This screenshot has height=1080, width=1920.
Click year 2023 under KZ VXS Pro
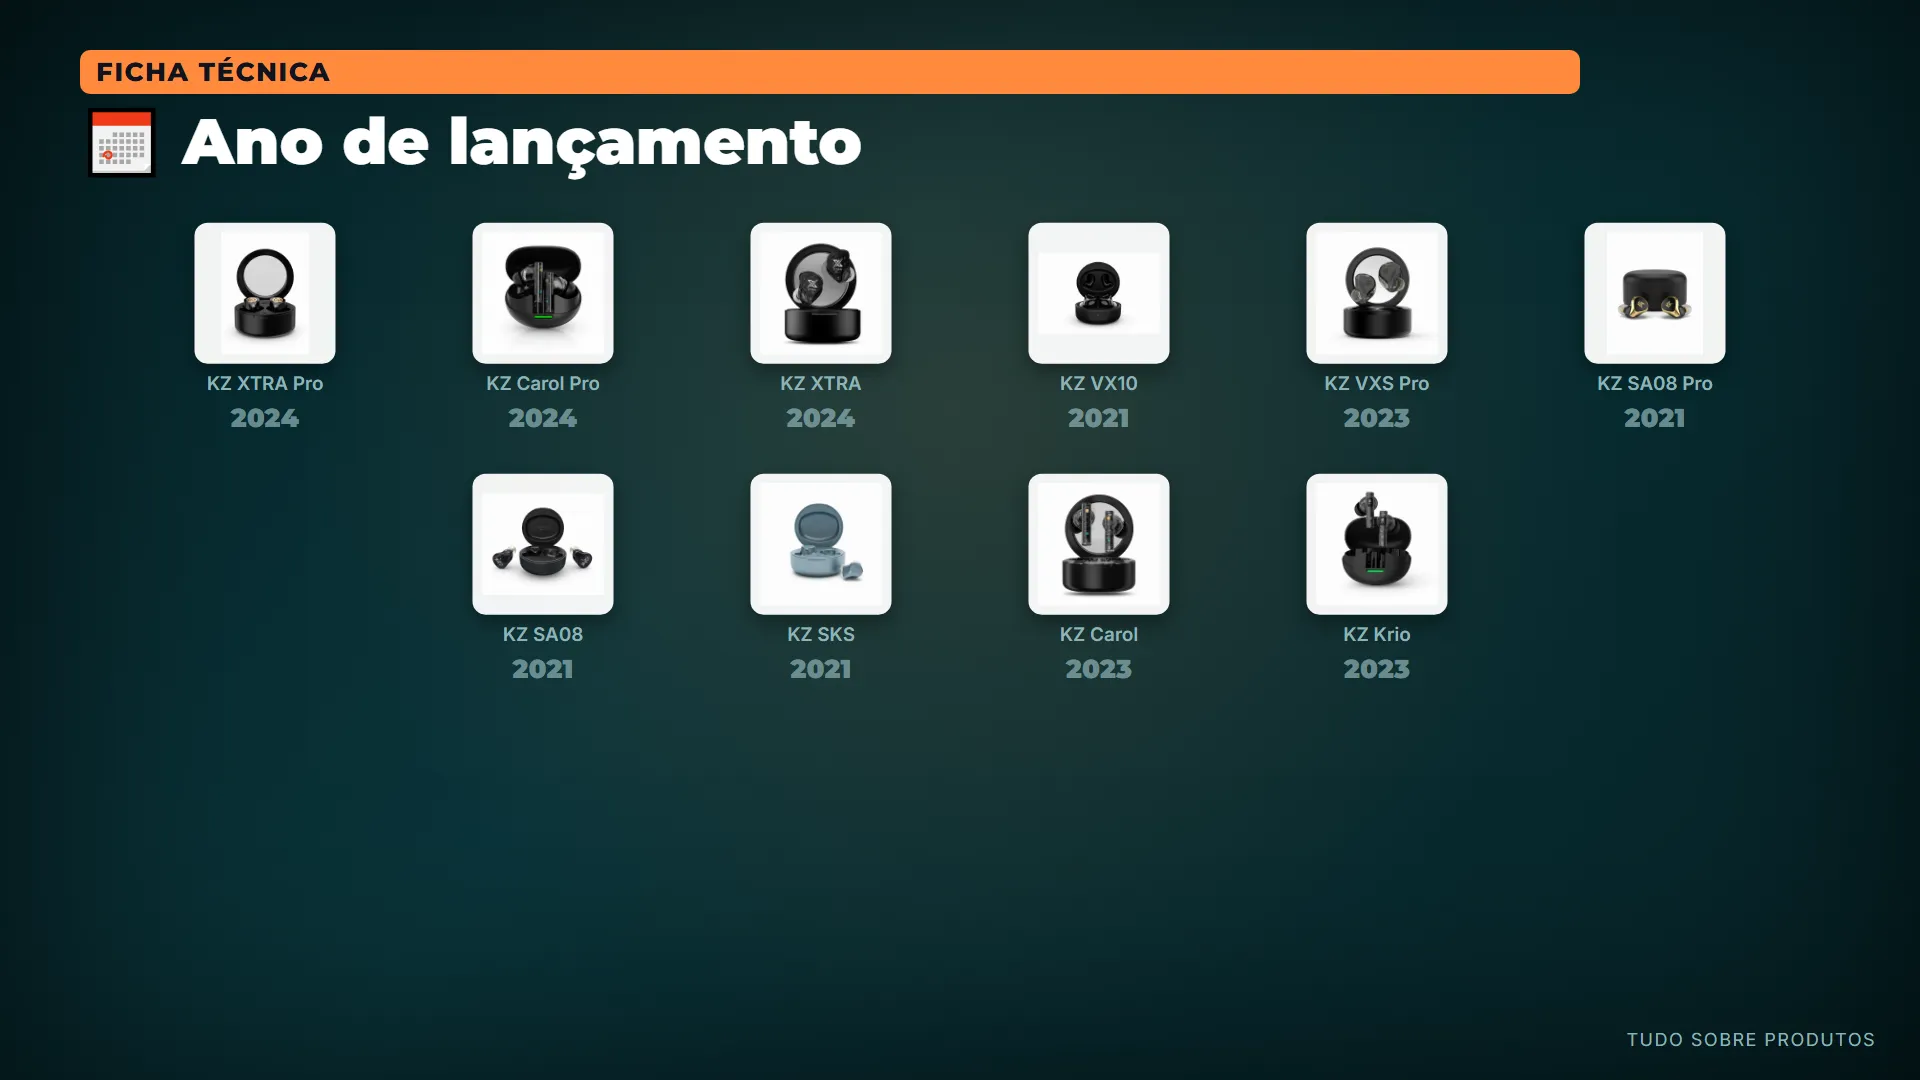1377,418
